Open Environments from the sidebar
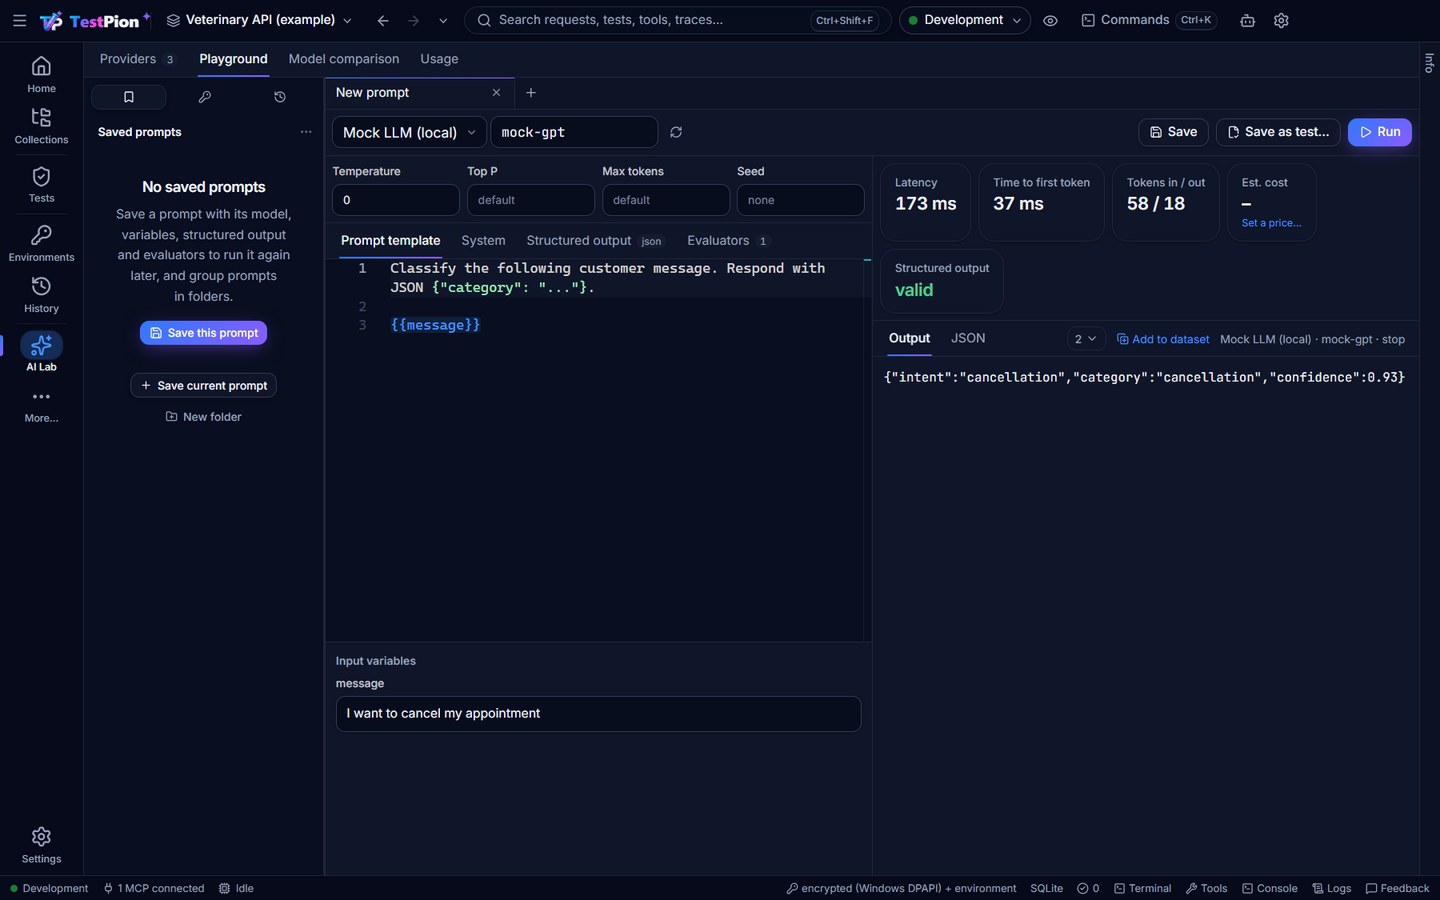The width and height of the screenshot is (1440, 900). coord(41,243)
